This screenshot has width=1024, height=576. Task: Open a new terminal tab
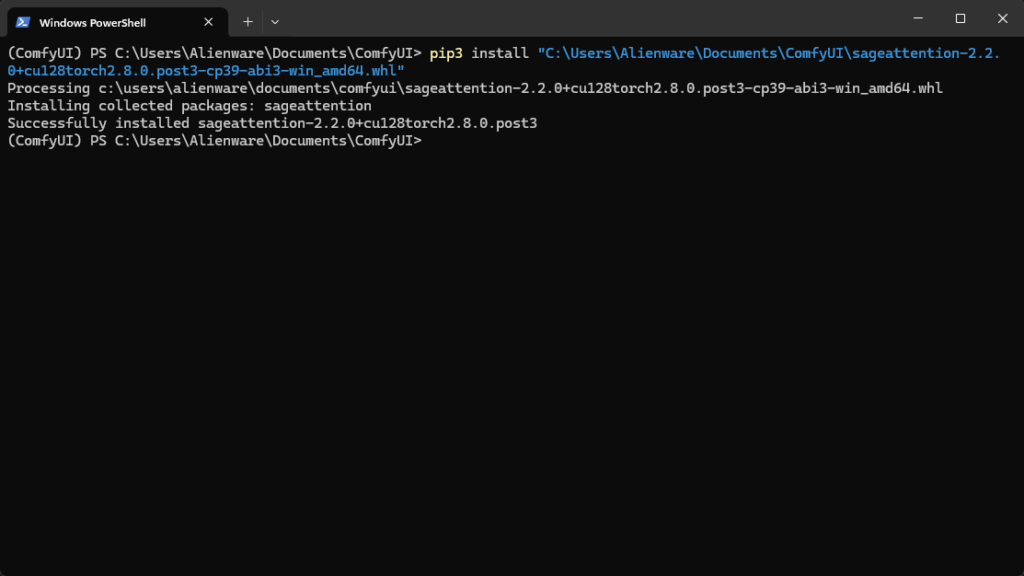pos(248,22)
